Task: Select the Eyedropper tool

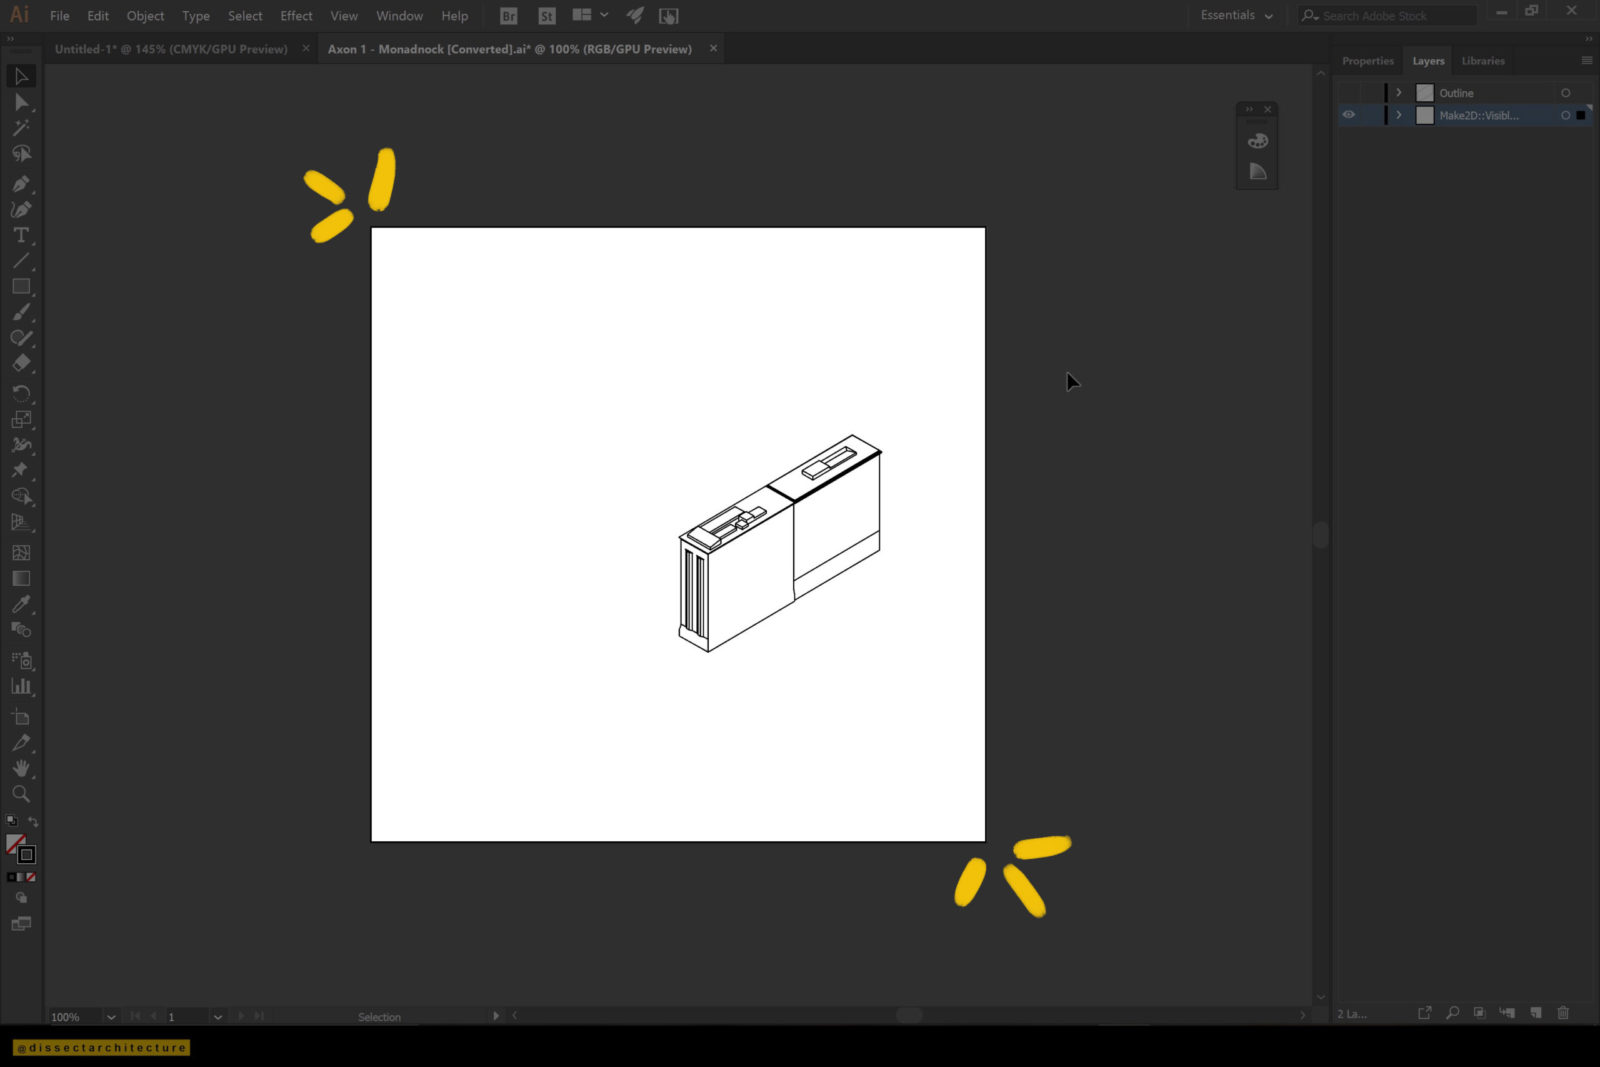Action: coord(21,604)
